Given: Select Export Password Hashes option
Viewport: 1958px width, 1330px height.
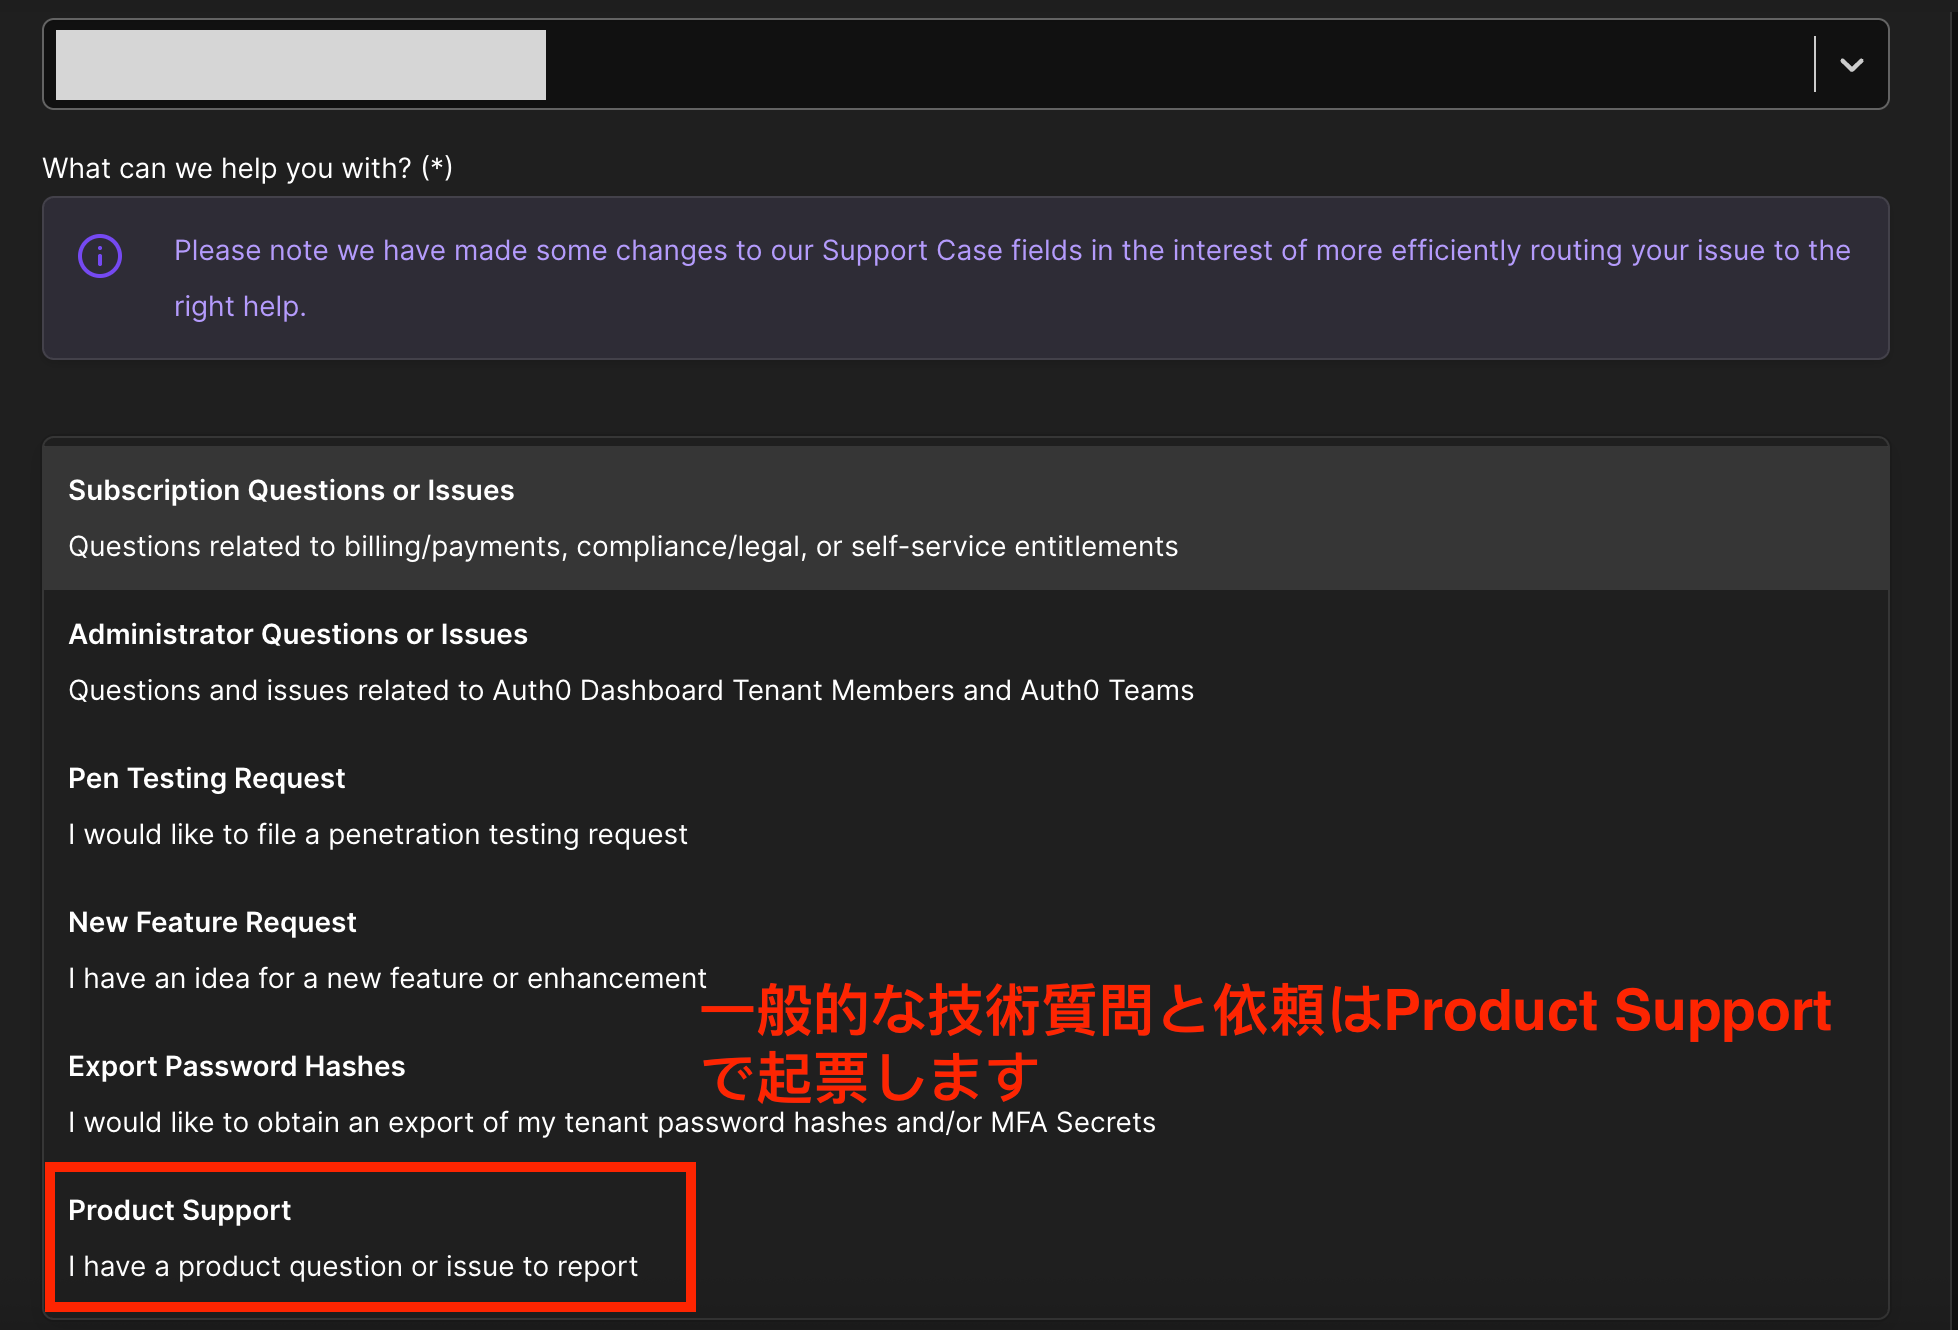Looking at the screenshot, I should [236, 1066].
